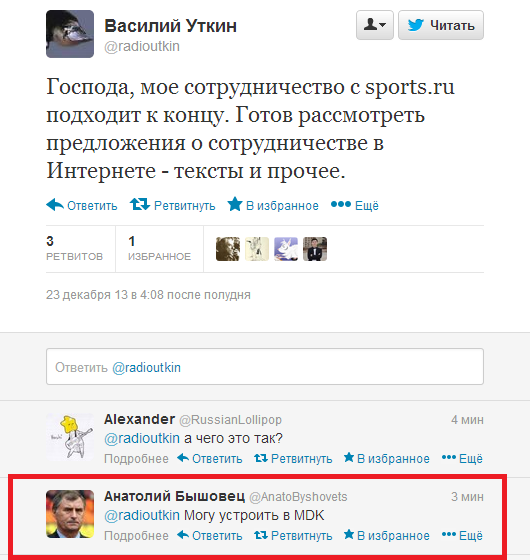Reply to the main tweet via Ответить
The height and width of the screenshot is (560, 530).
pos(82,205)
